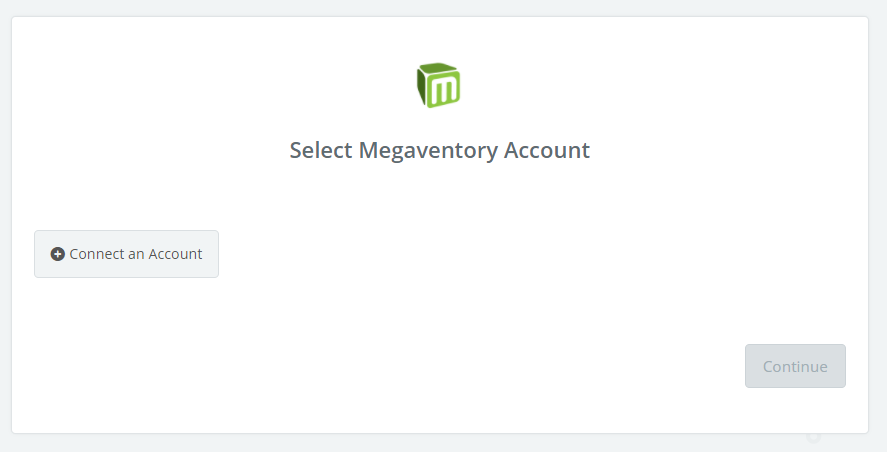Select the gray ring at the panel's bottom edge
The height and width of the screenshot is (452, 887).
(x=813, y=437)
